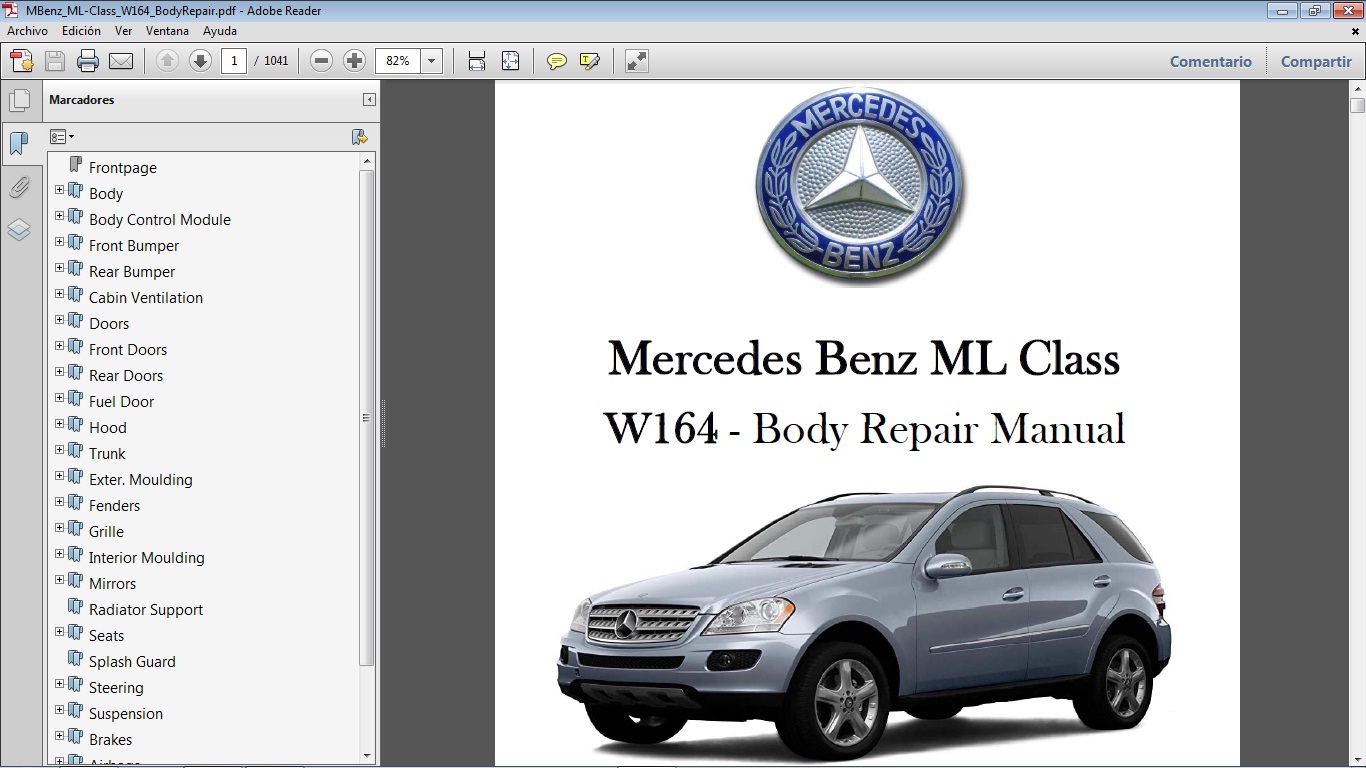
Task: Click the Attachments paperclip icon
Action: click(x=21, y=187)
